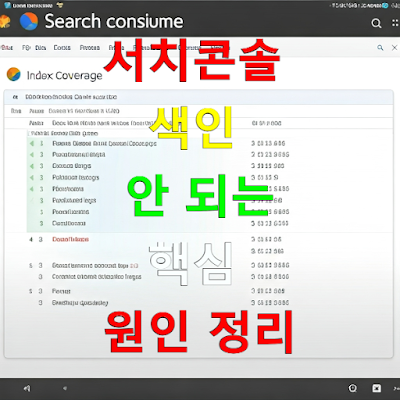Open the apps grid icon in the header
The height and width of the screenshot is (400, 400).
(x=395, y=23)
